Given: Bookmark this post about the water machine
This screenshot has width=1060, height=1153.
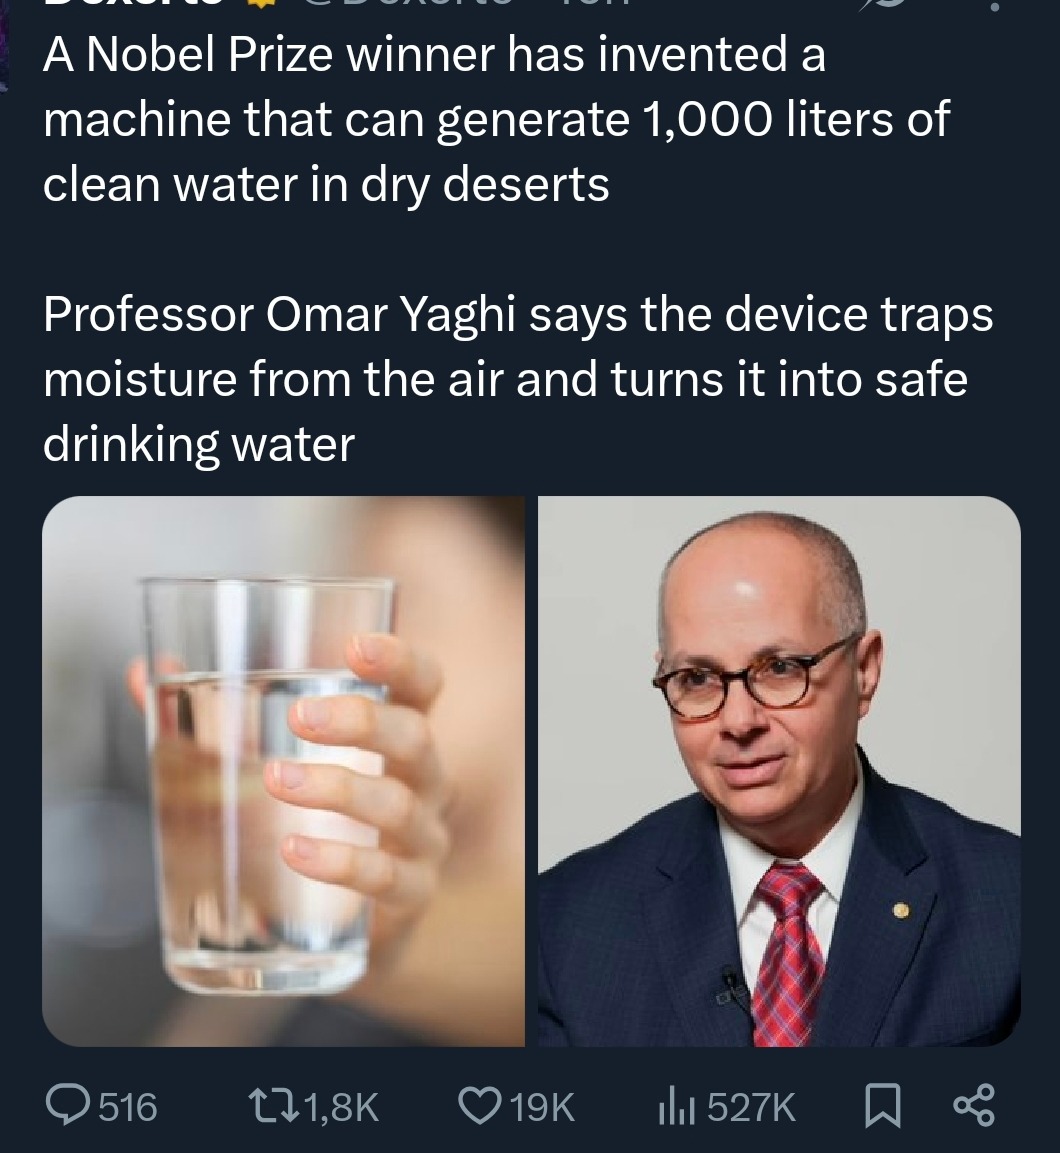Looking at the screenshot, I should click(884, 1105).
